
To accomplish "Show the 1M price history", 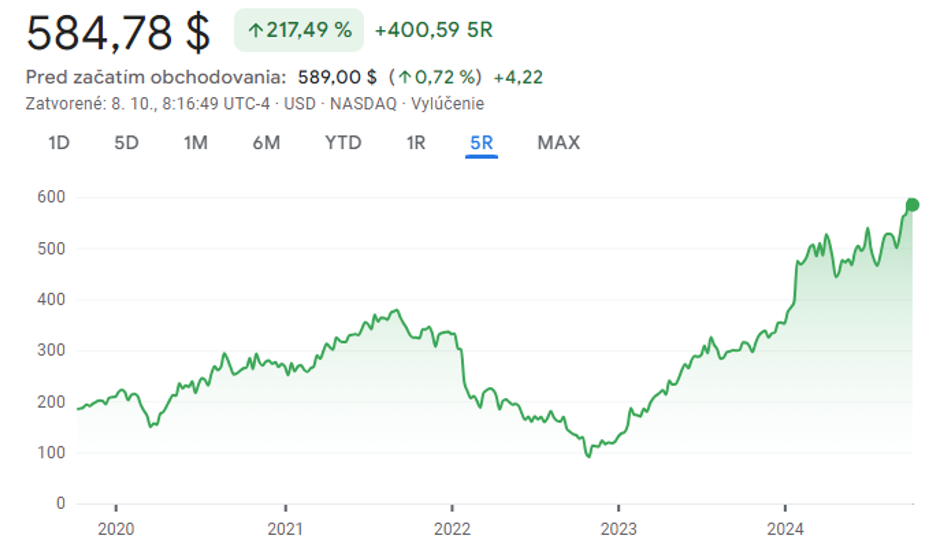I will coord(195,143).
